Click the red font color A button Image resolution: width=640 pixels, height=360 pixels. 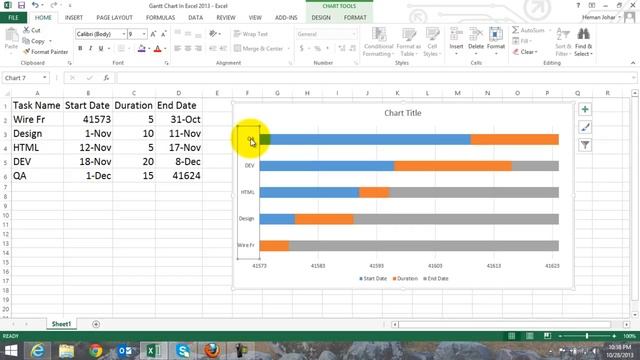pos(158,49)
